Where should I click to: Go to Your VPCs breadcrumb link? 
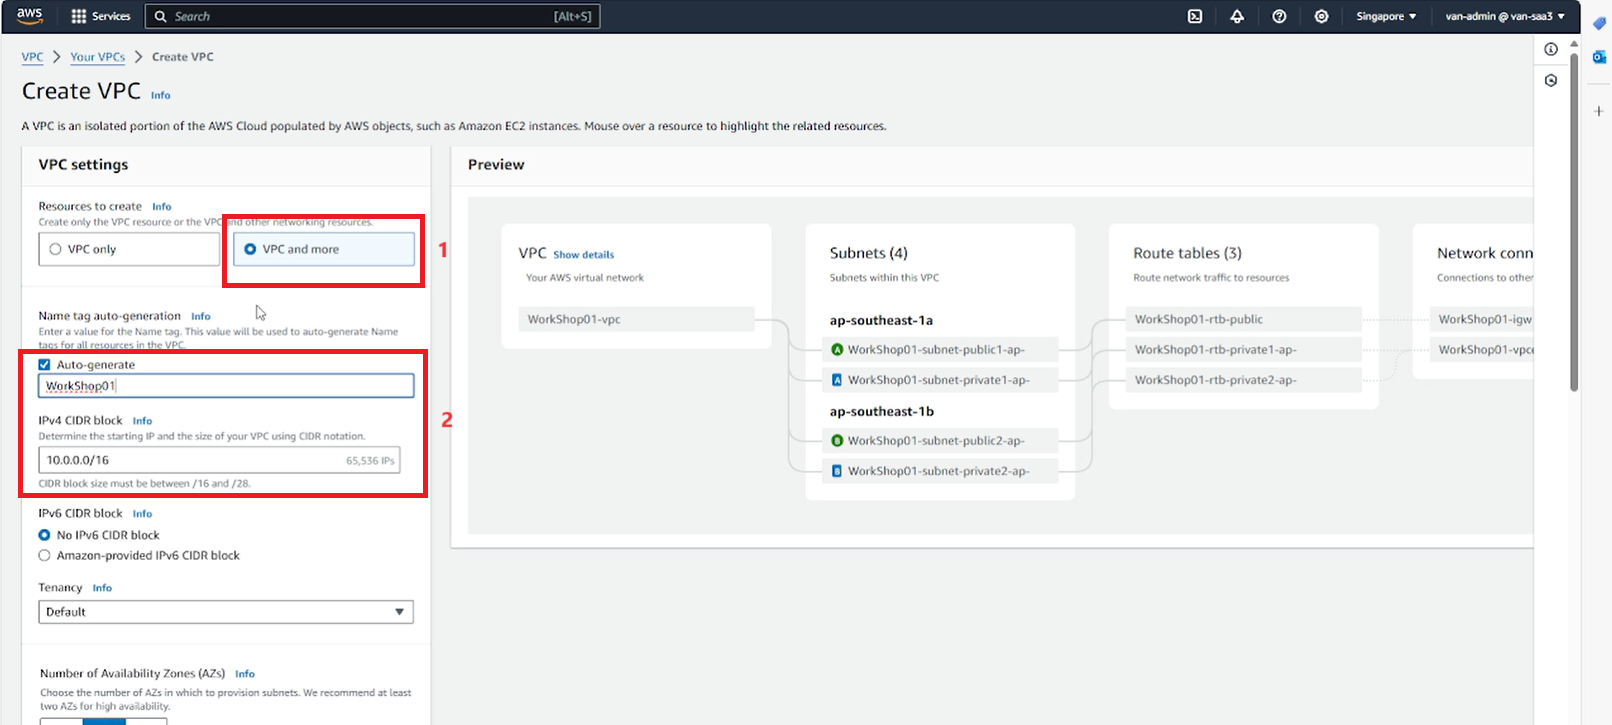click(98, 57)
